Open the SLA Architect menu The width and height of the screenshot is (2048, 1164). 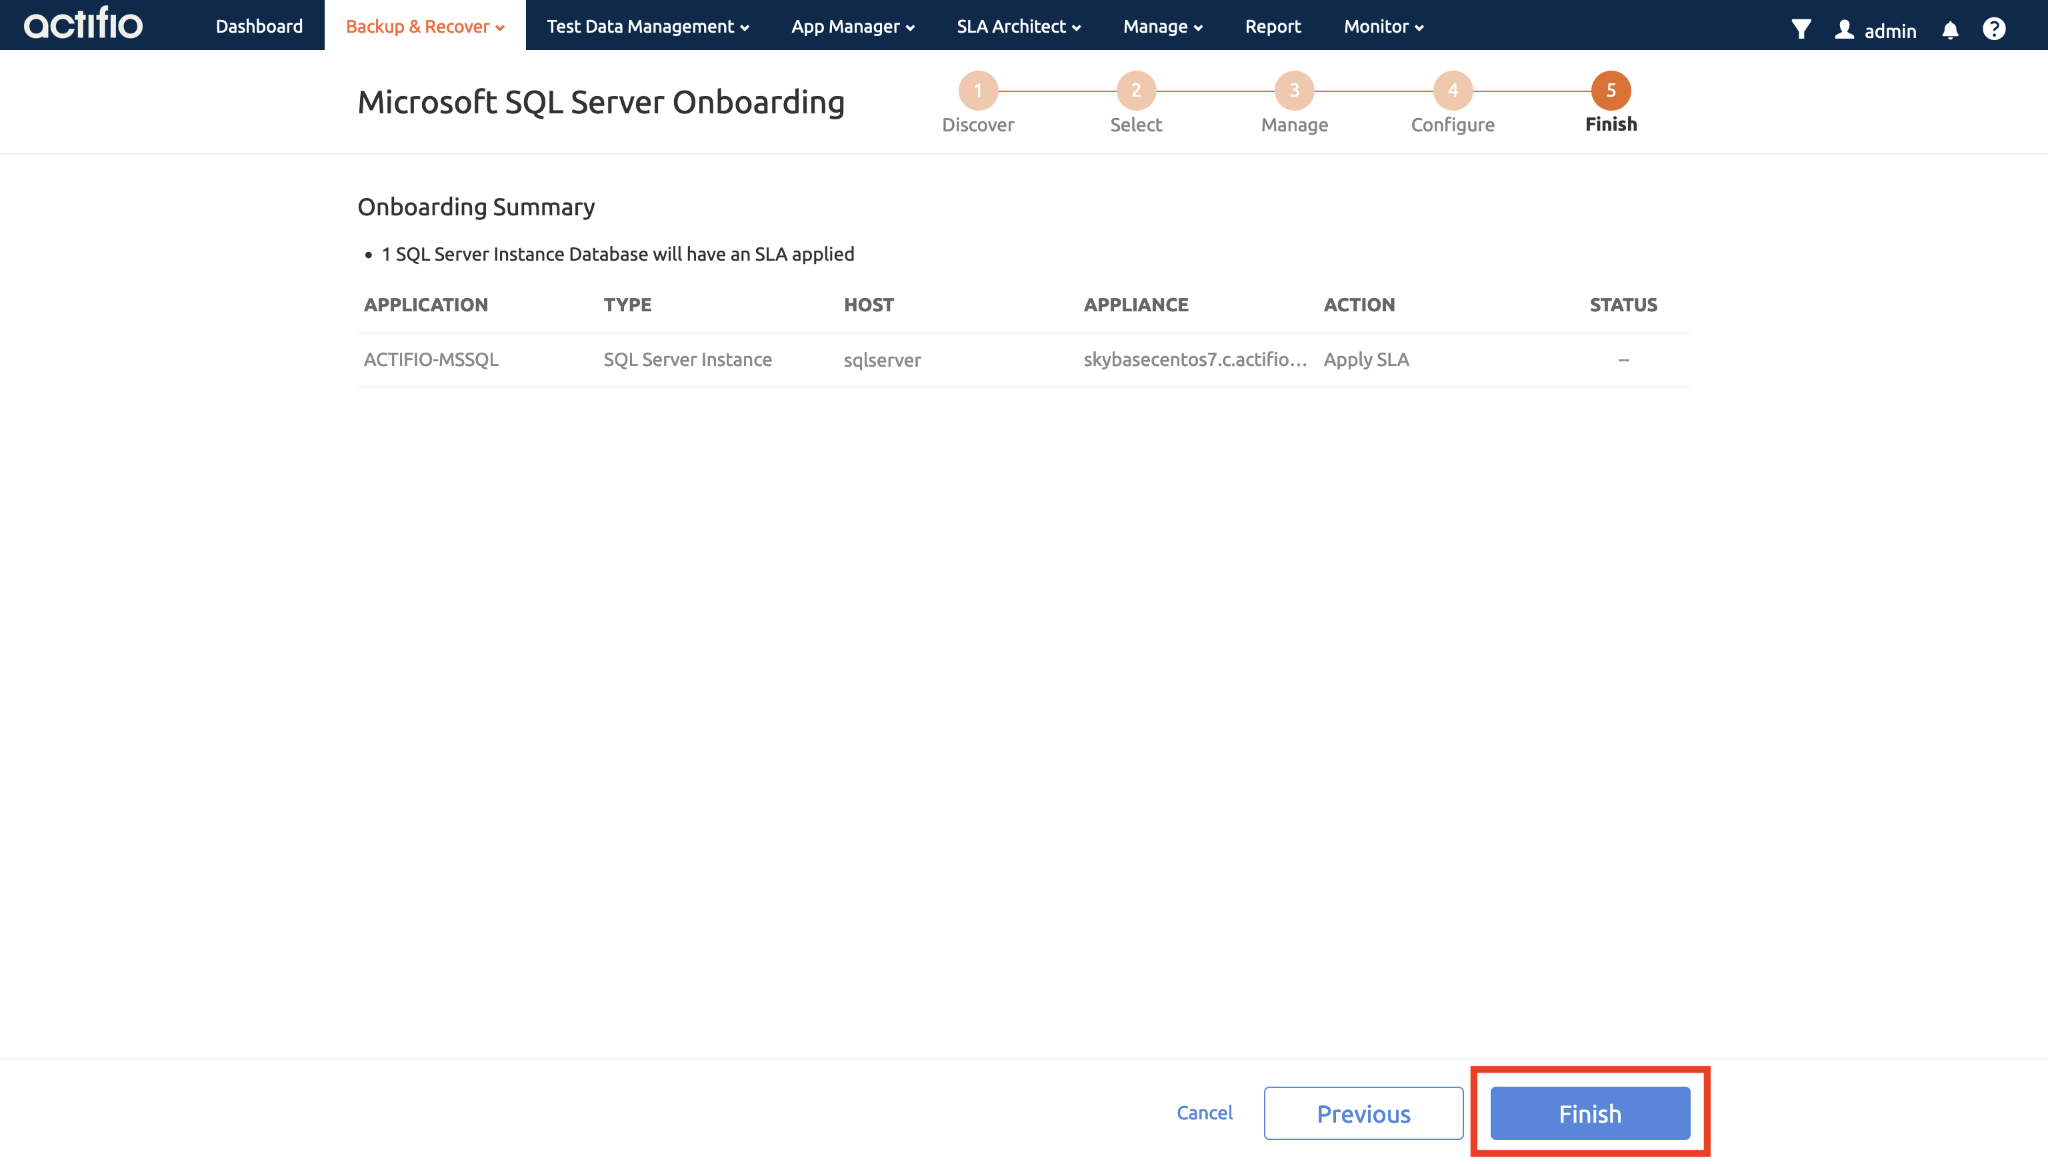[1018, 27]
